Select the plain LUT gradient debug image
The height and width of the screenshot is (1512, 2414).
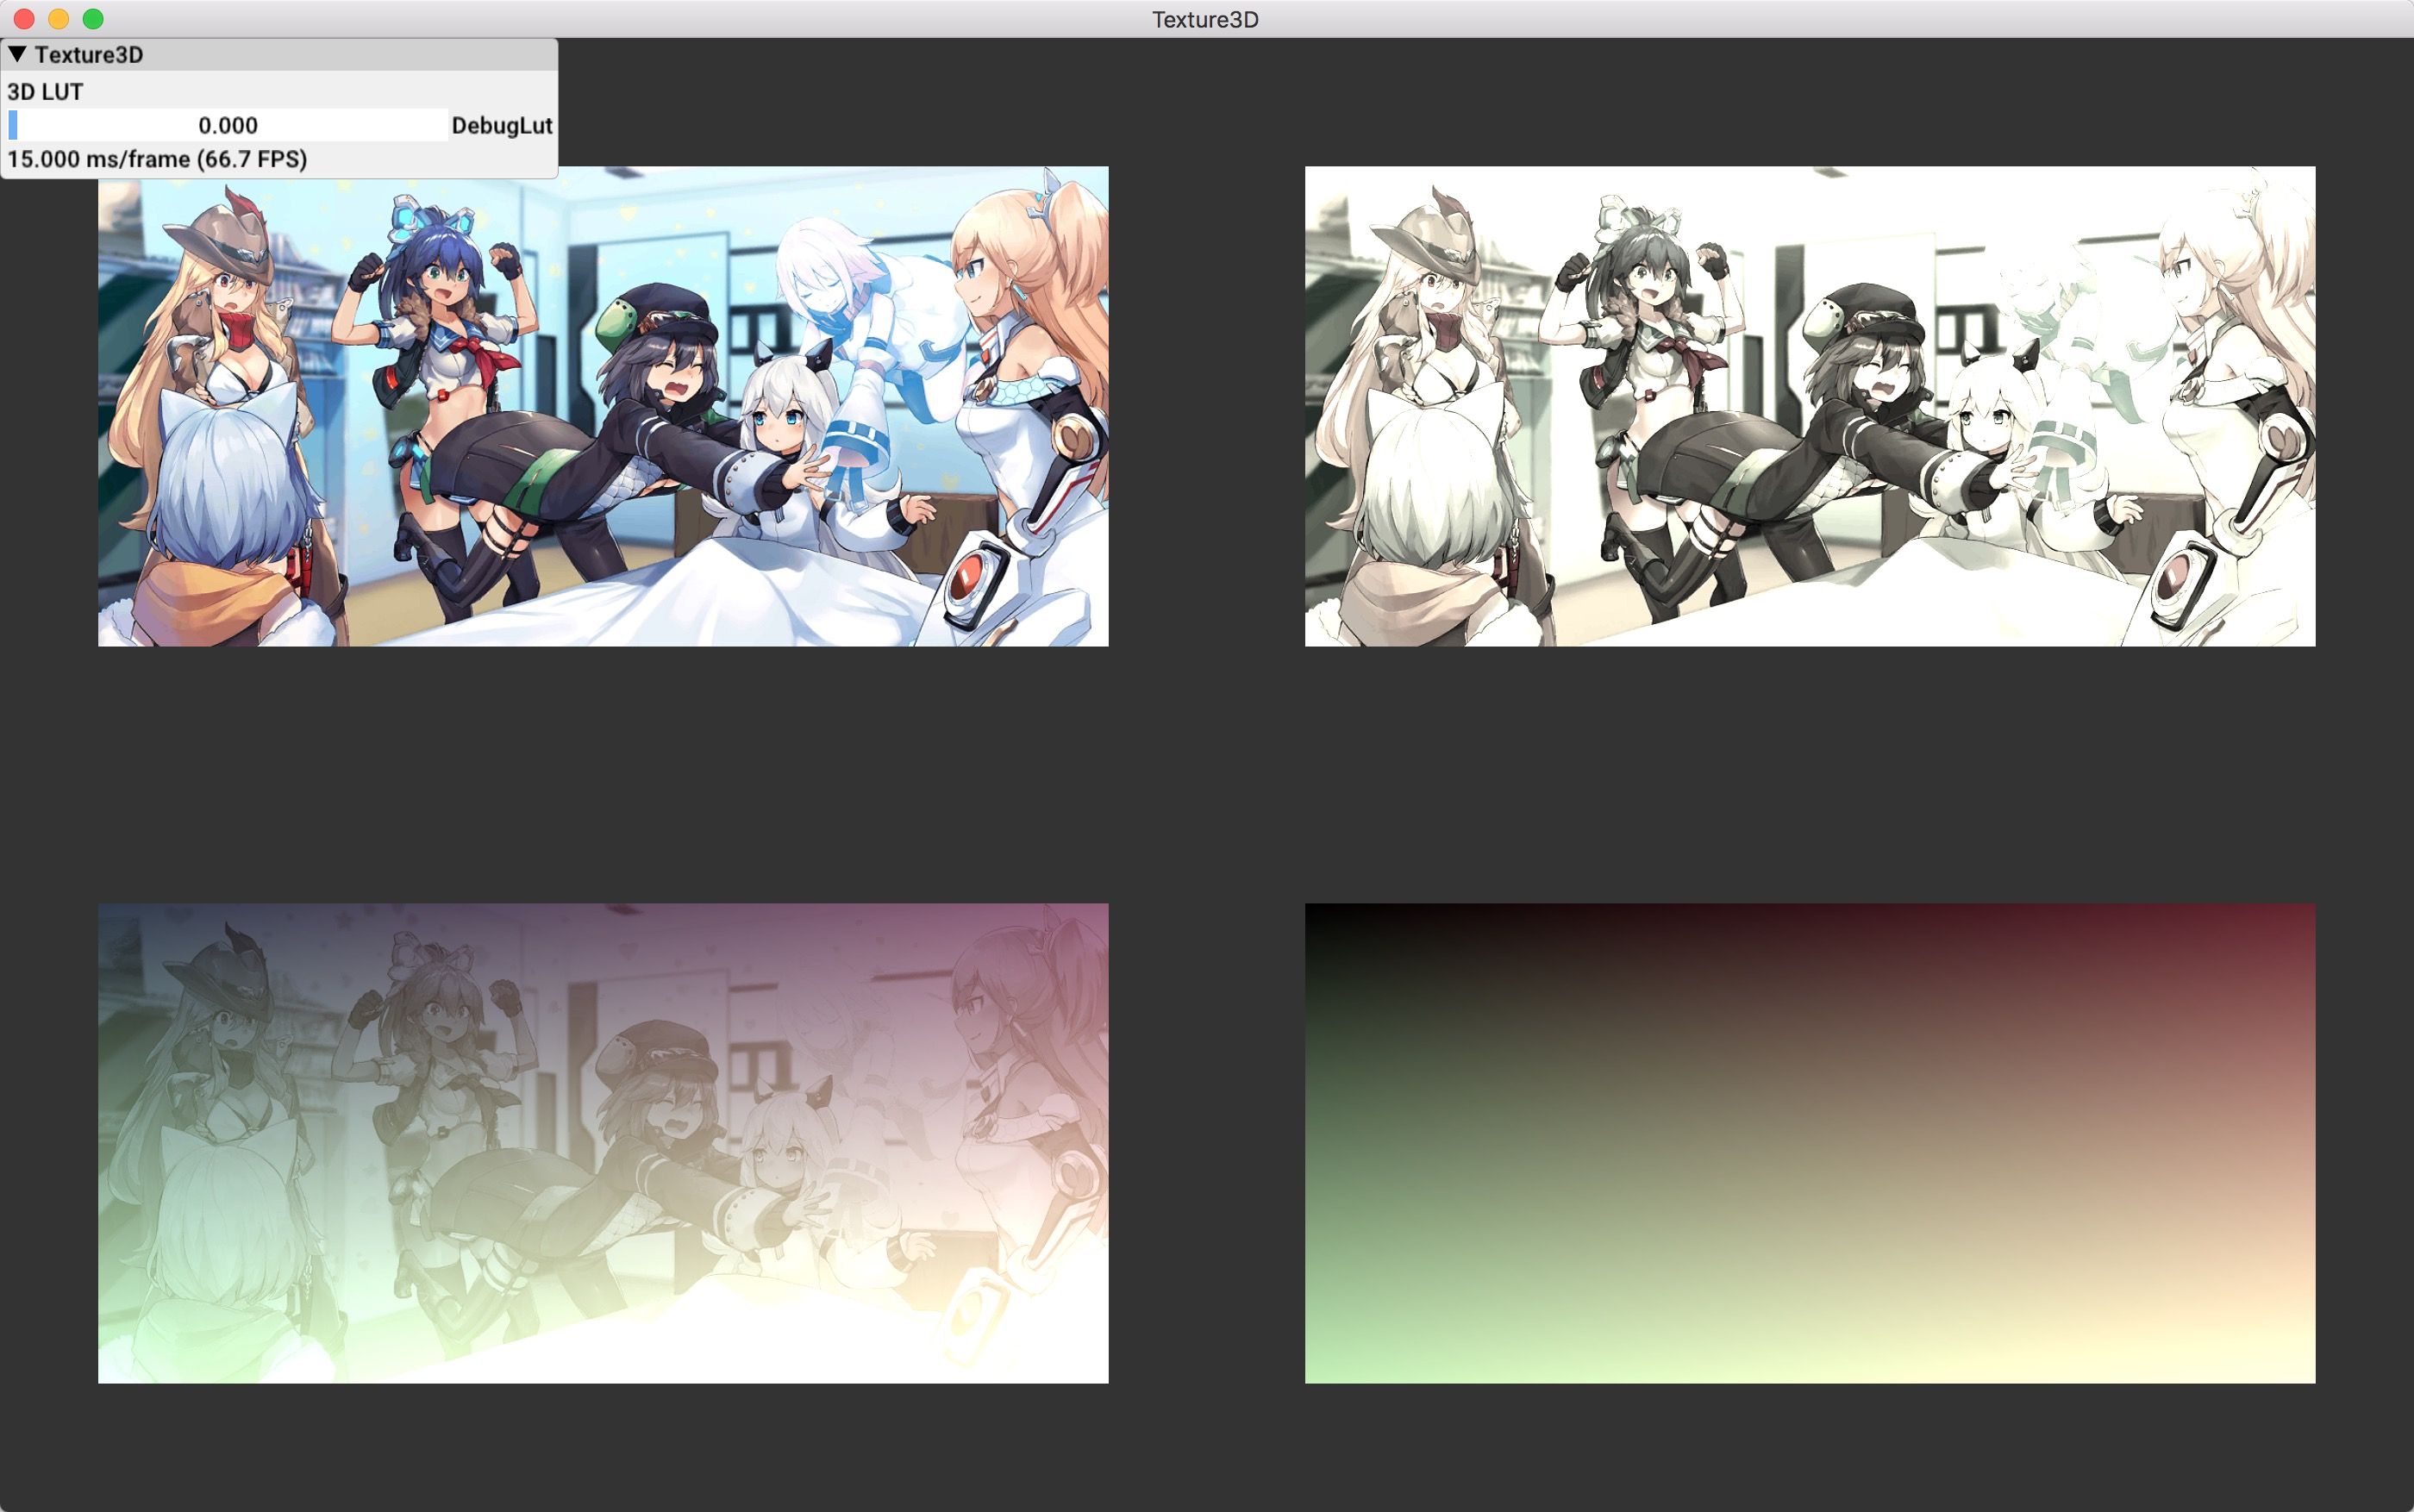pos(1809,1143)
